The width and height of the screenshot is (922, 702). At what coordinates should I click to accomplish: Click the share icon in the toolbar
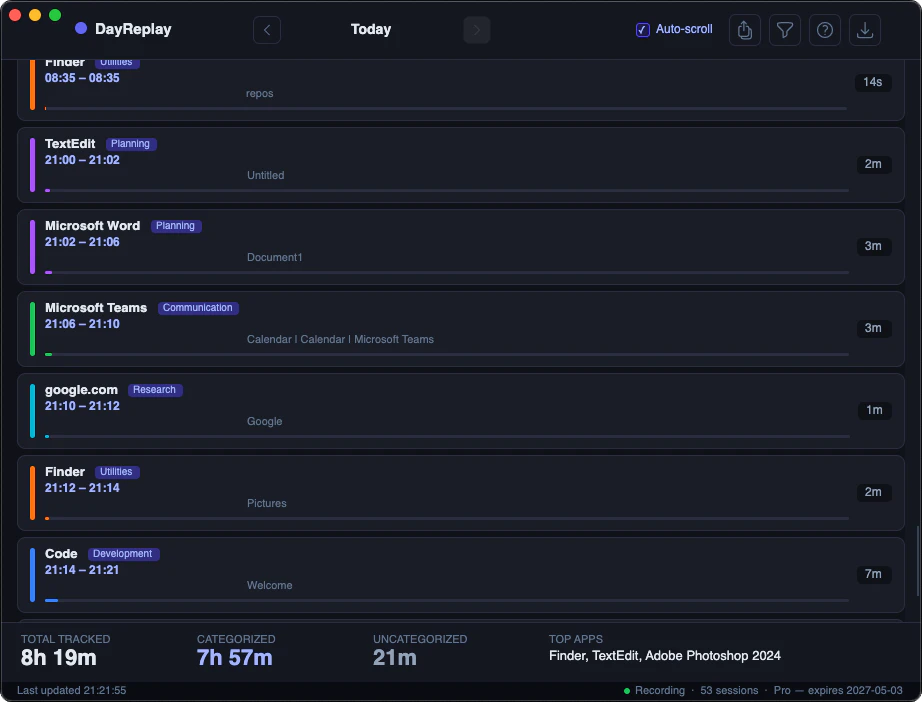point(744,29)
